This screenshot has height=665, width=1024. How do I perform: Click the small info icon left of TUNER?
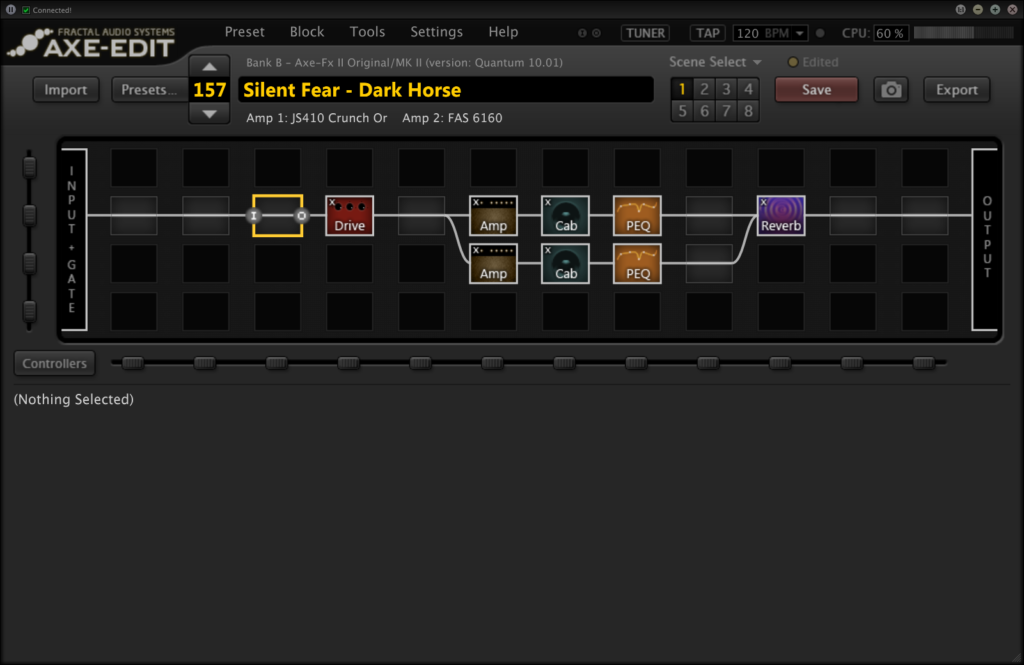pos(582,33)
